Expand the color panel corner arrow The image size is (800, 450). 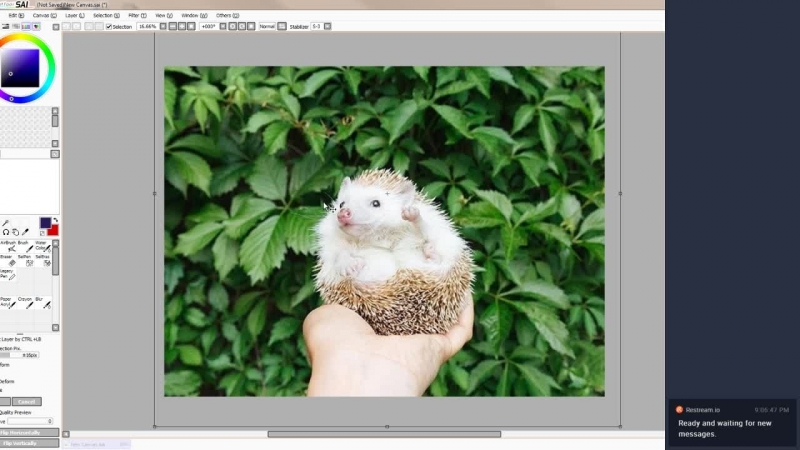coord(56,27)
